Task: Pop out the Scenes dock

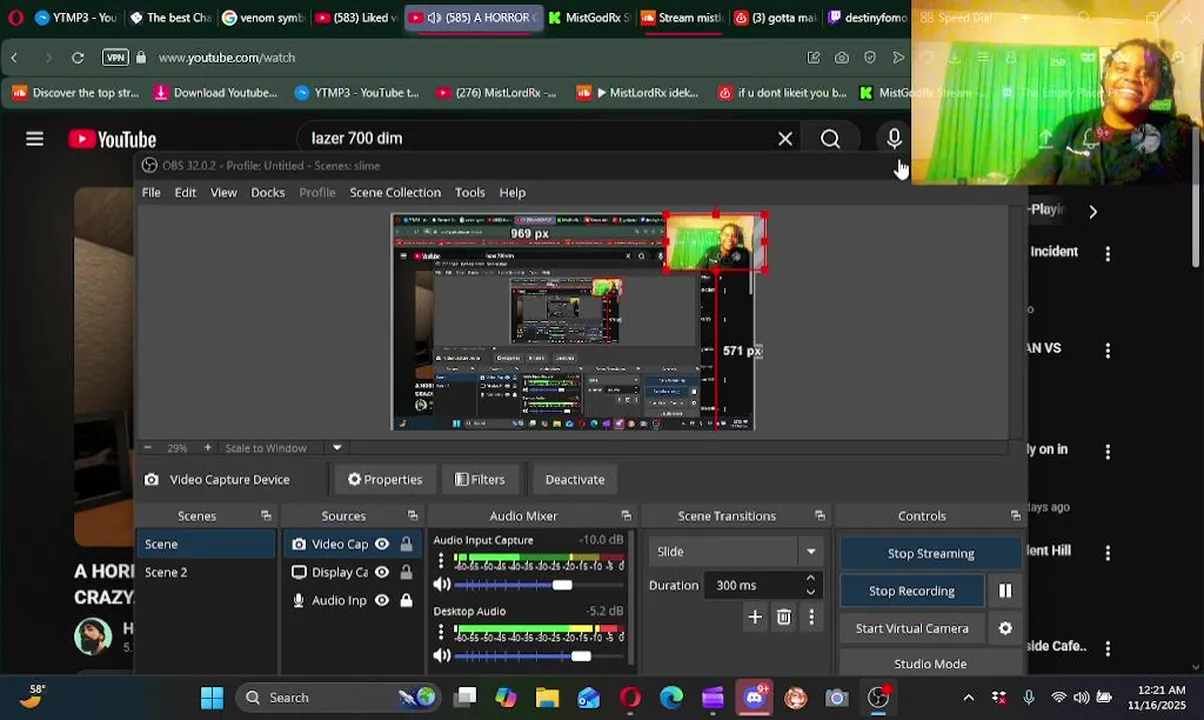Action: point(266,516)
